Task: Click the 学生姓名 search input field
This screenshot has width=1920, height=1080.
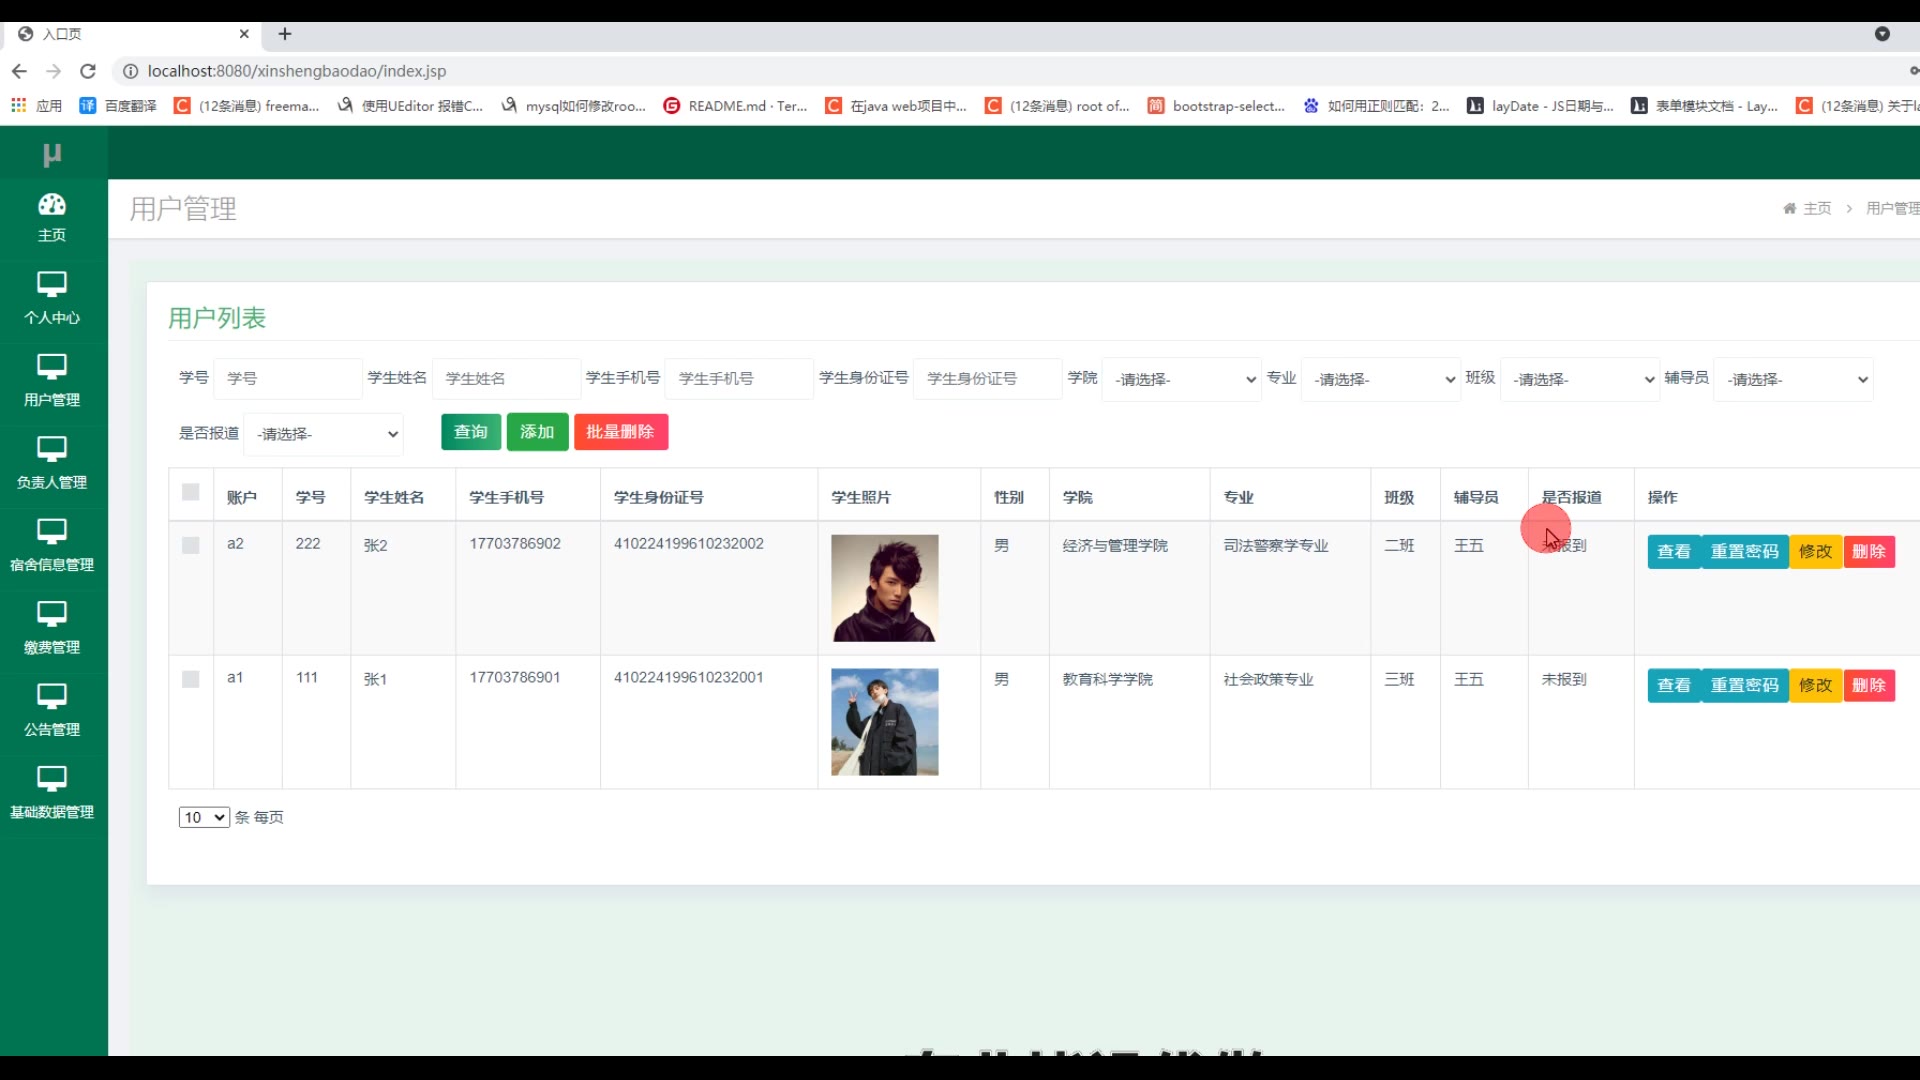Action: [507, 379]
